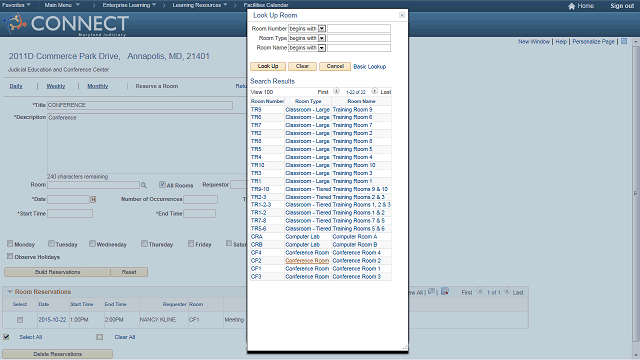The width and height of the screenshot is (640, 360).
Task: Expand the Favorites menu
Action: 16,5
